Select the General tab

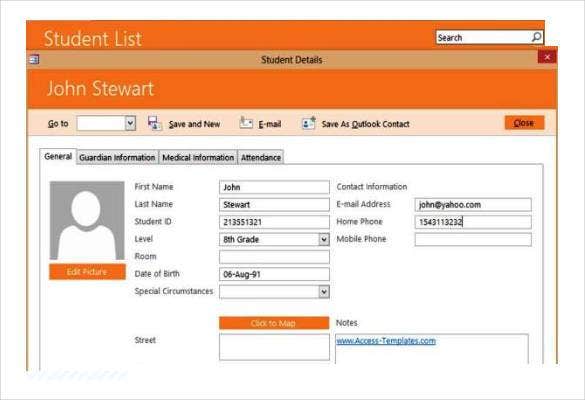pyautogui.click(x=58, y=156)
